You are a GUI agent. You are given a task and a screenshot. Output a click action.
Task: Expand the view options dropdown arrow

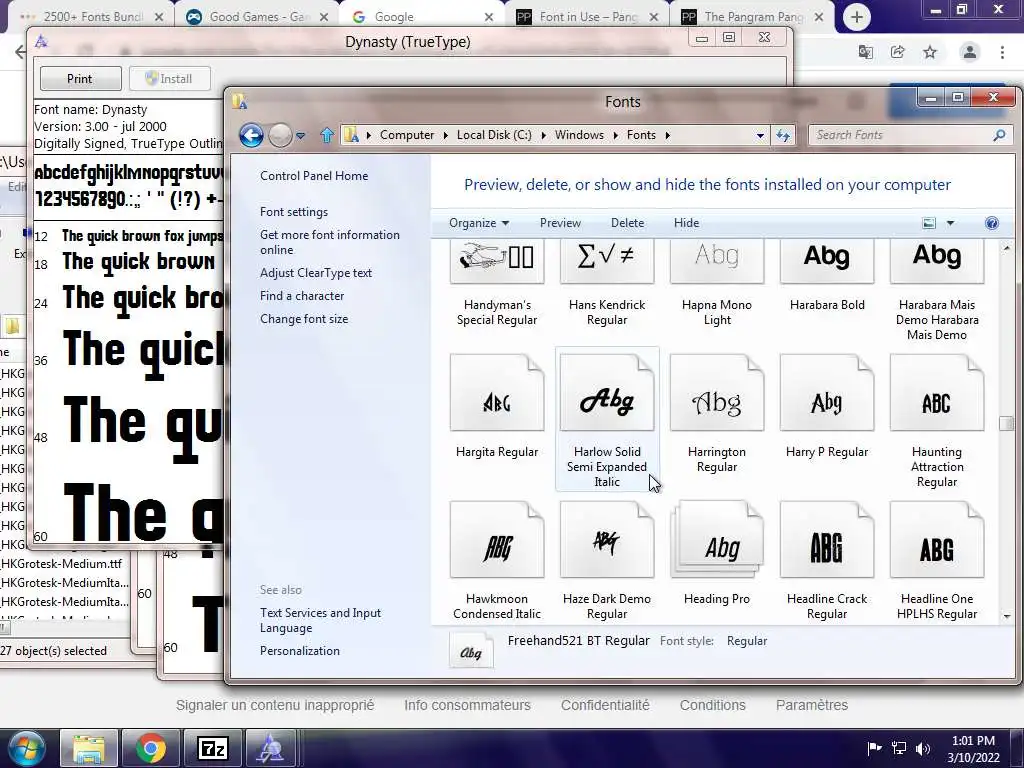tap(950, 223)
